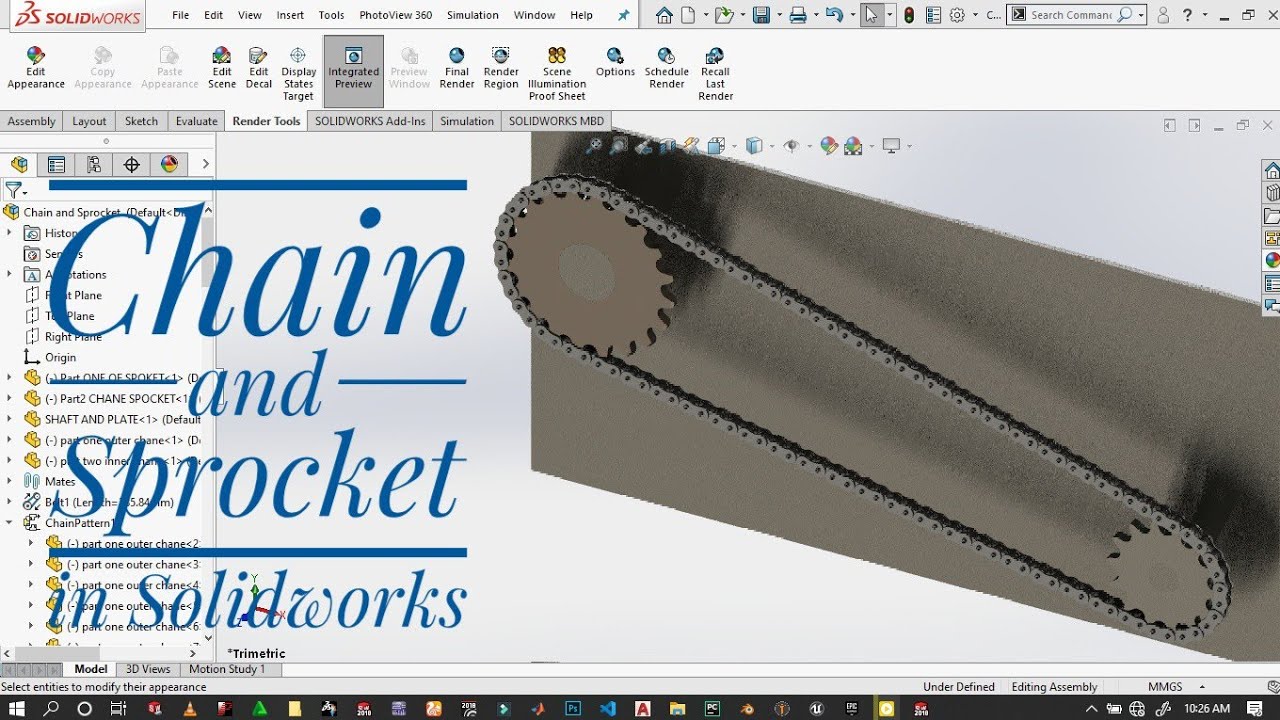Collapse the ChainPattern tree node
1280x720 pixels.
pos(10,523)
